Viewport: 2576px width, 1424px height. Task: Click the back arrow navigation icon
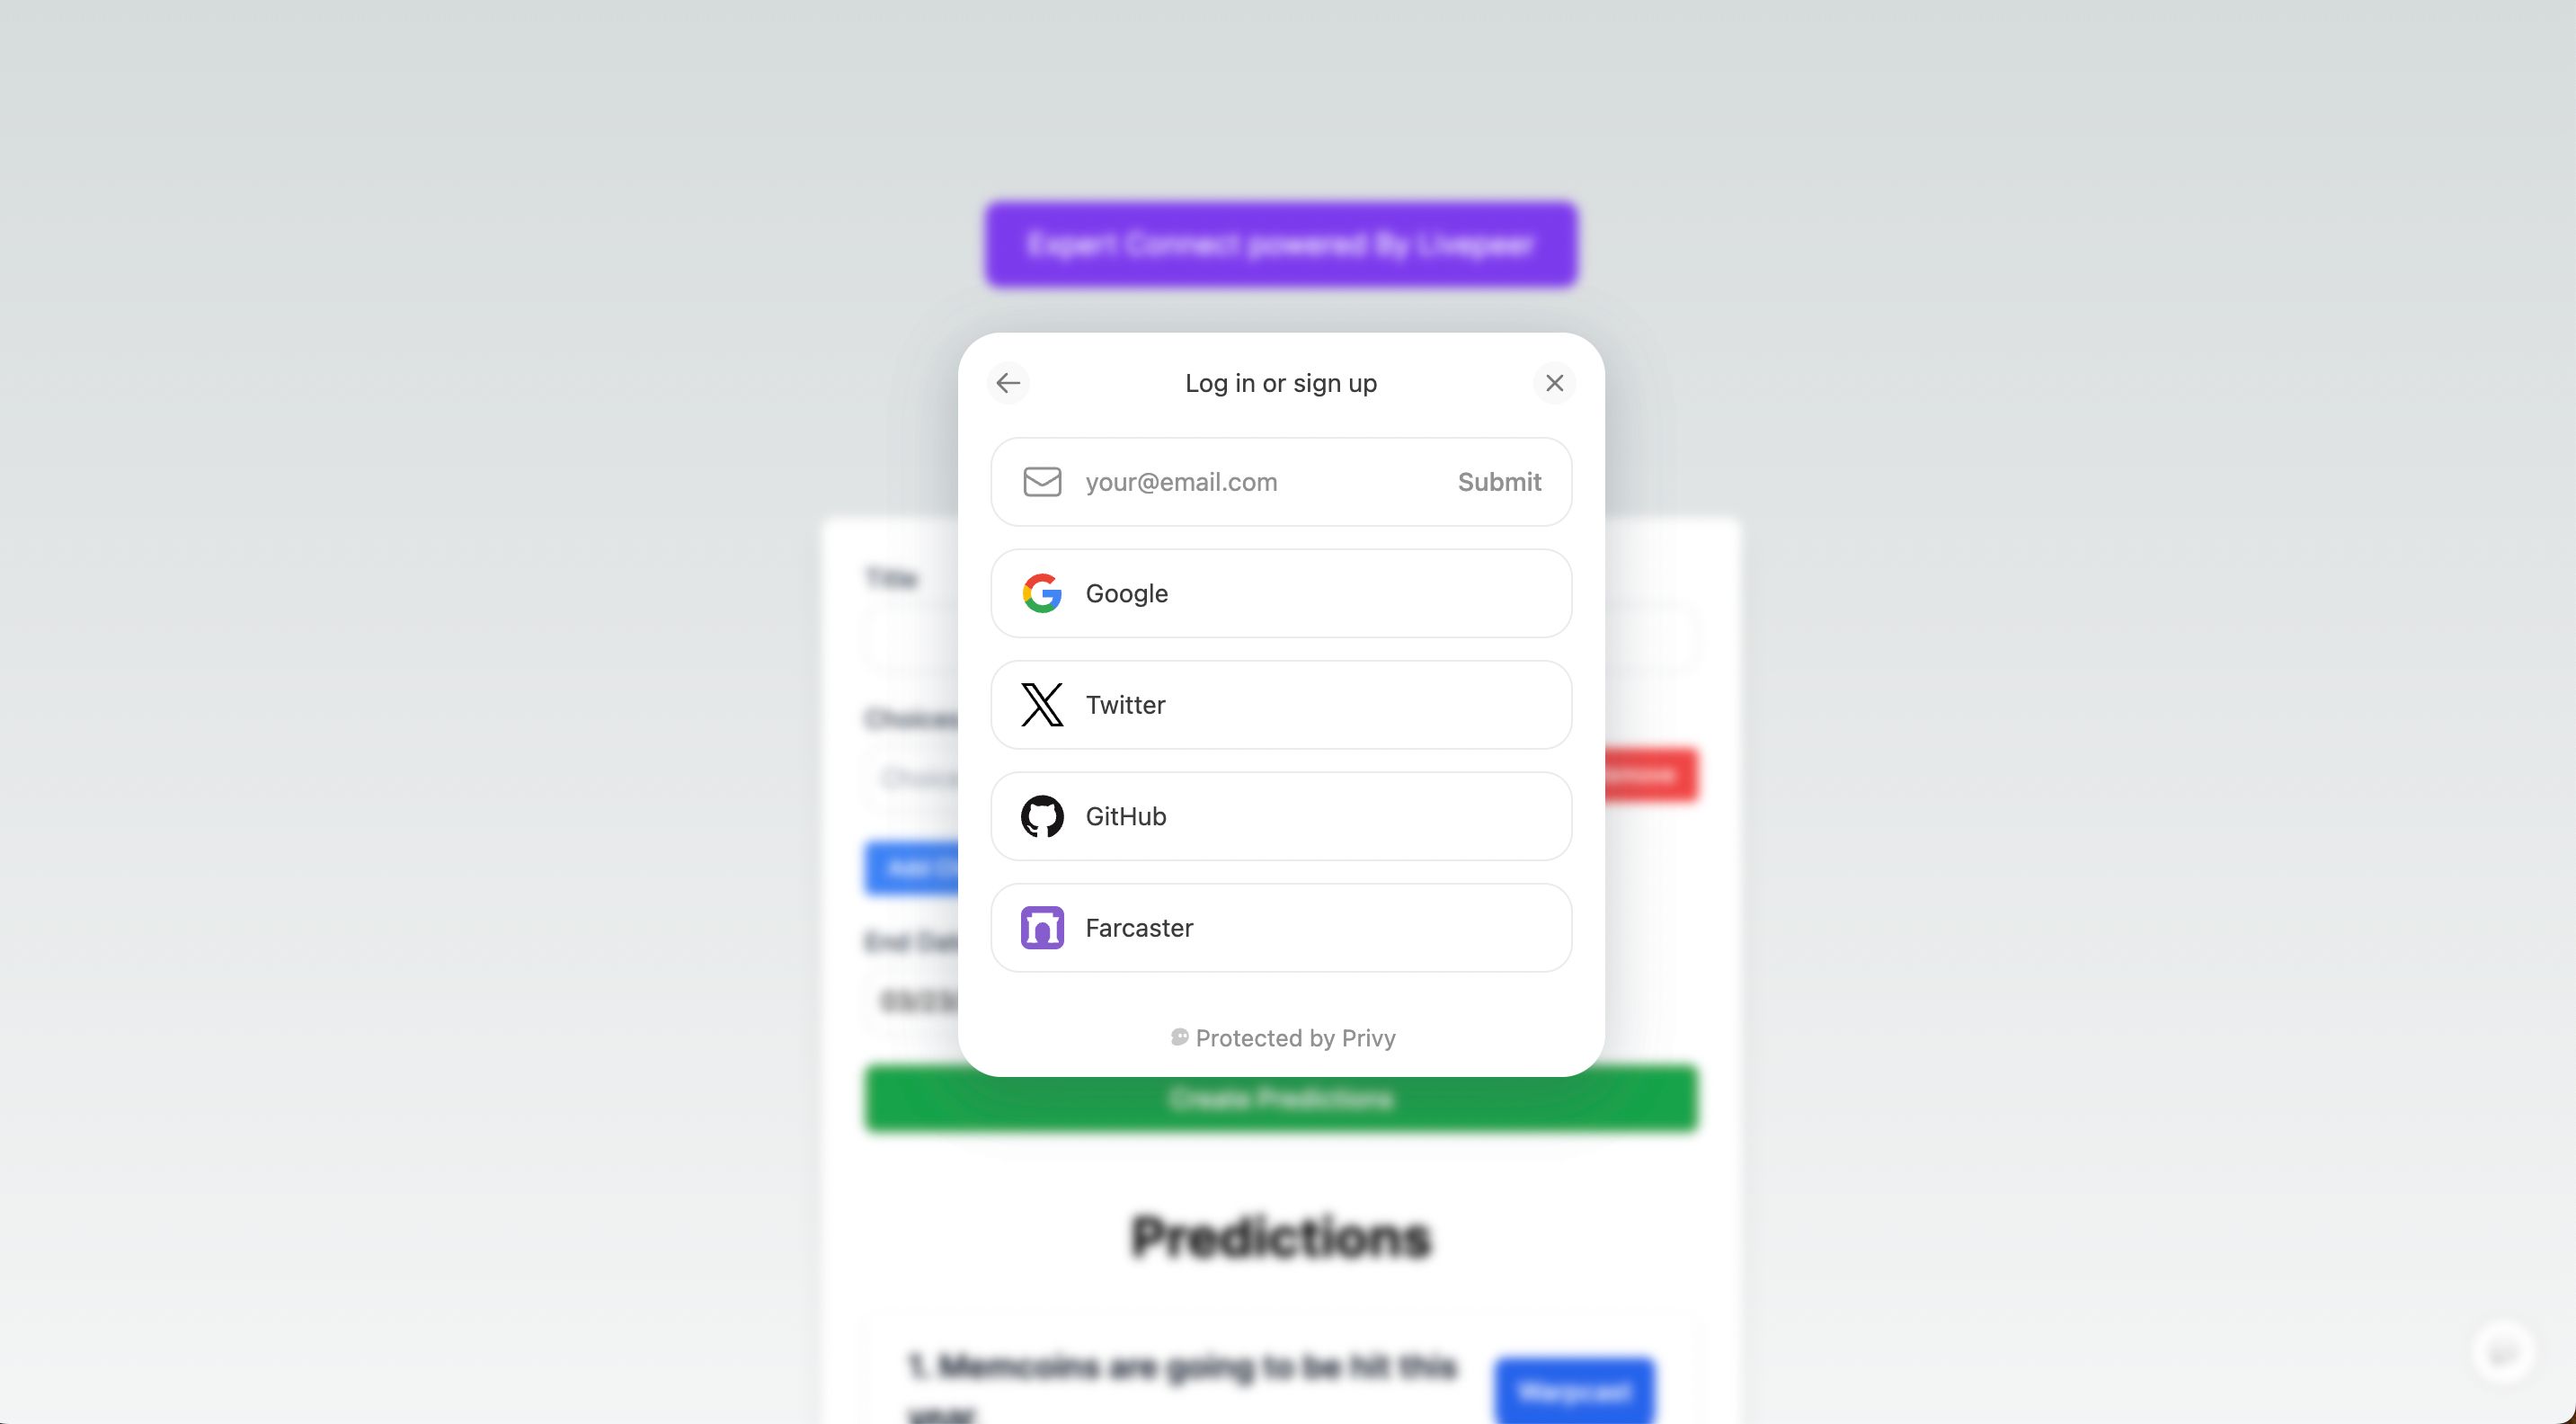click(x=1009, y=382)
